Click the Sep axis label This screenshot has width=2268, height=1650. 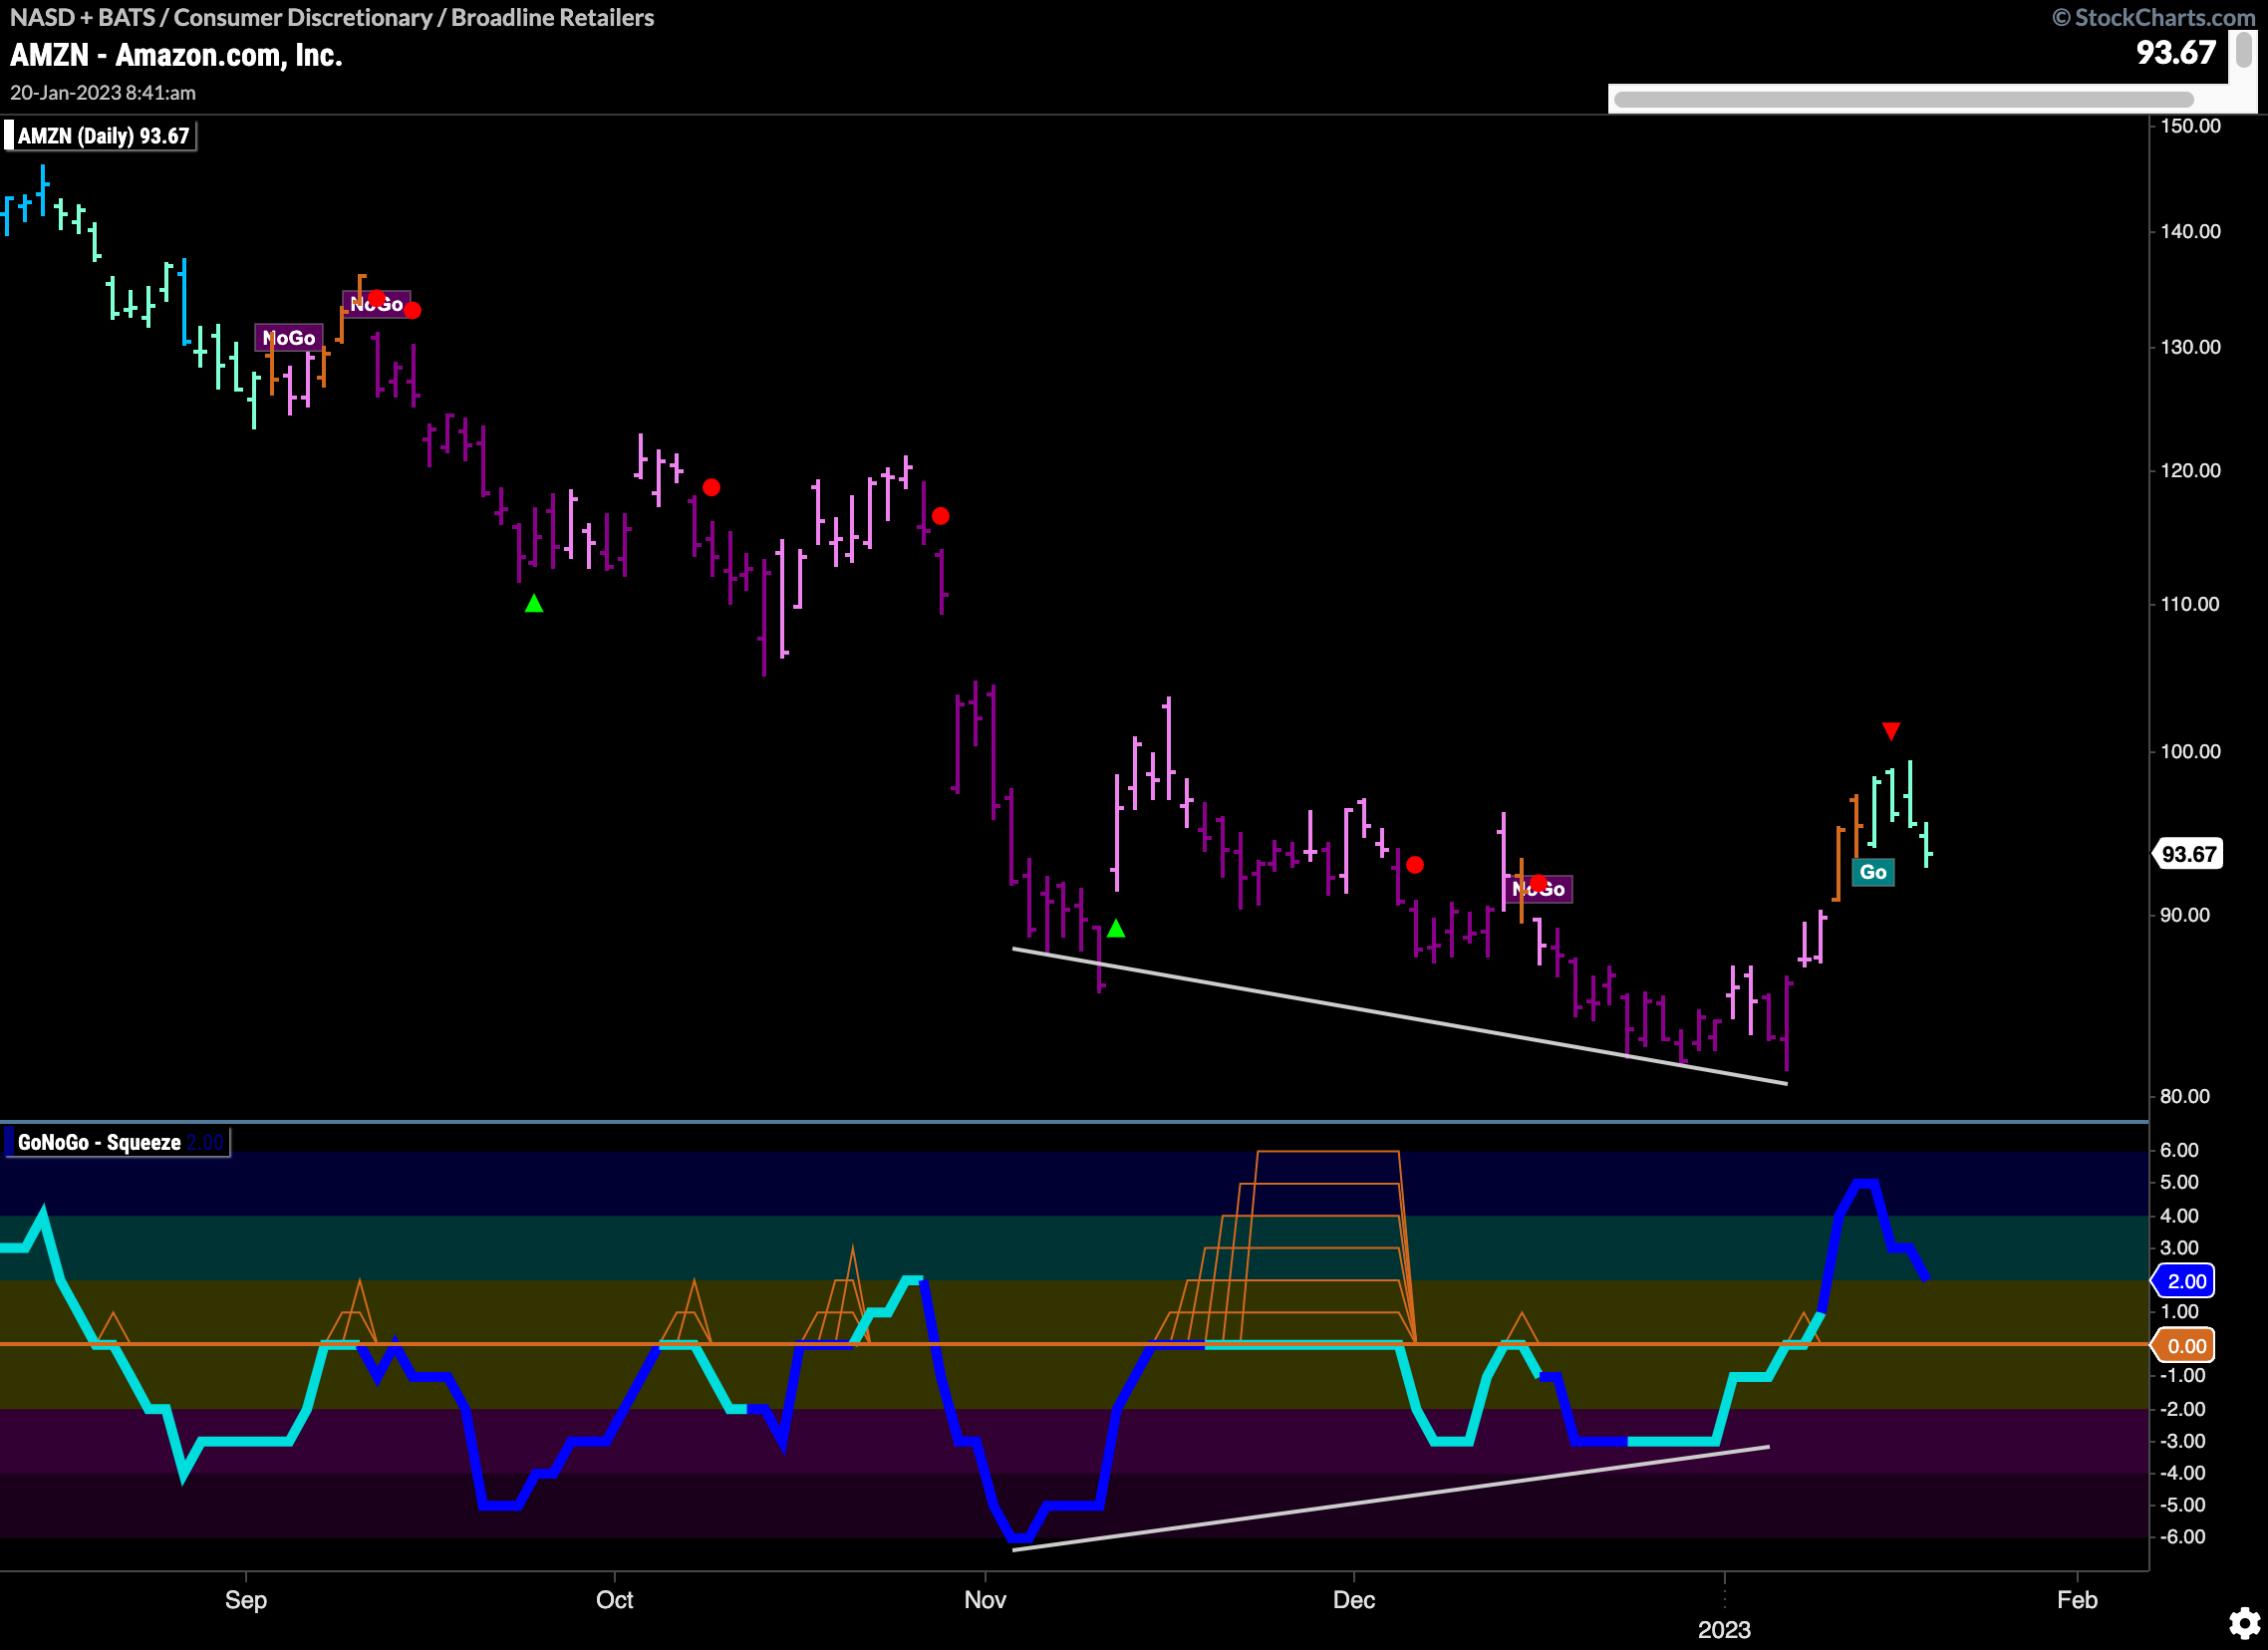[x=245, y=1599]
